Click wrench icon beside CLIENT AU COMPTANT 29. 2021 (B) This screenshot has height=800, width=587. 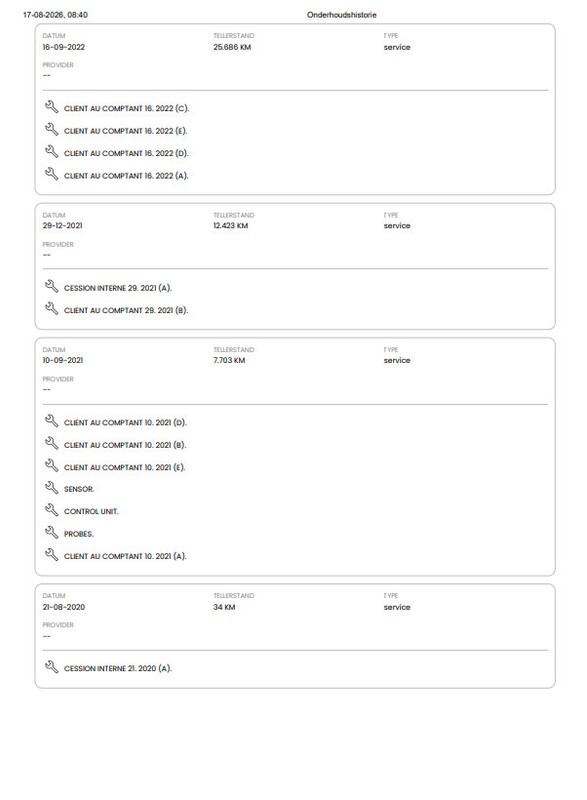pos(52,309)
